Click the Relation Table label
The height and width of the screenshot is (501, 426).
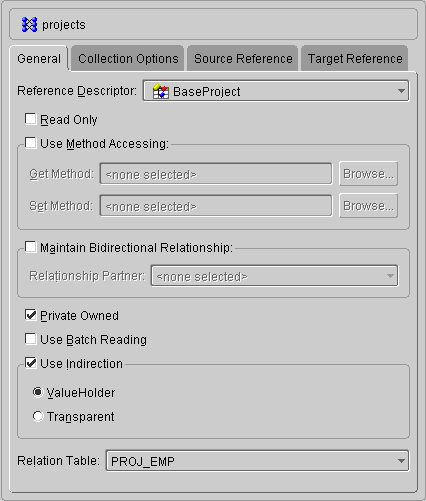point(59,461)
